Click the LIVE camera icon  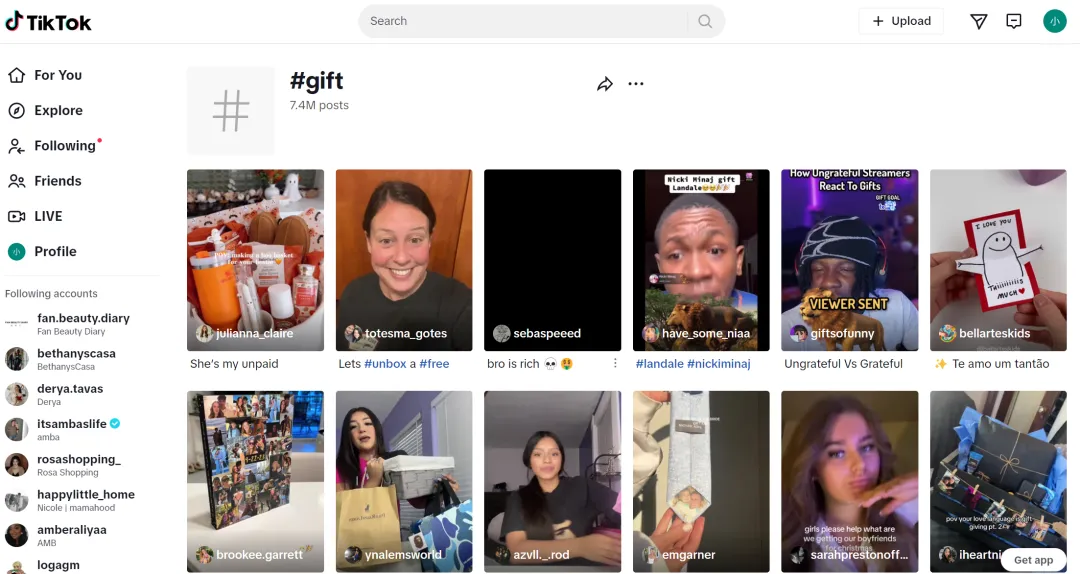(x=17, y=216)
